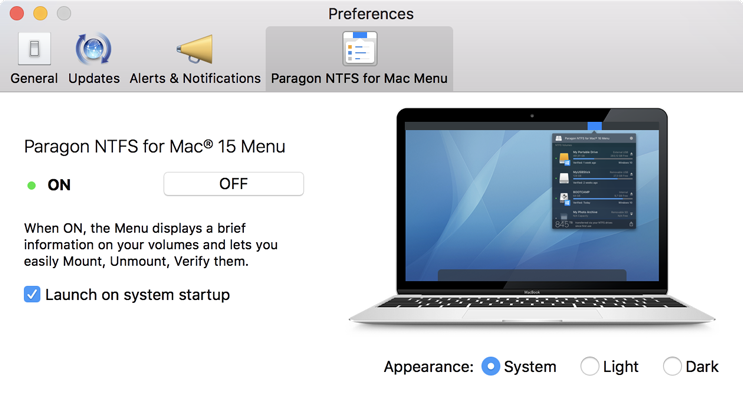Click the MacBook preview illustration
This screenshot has width=743, height=413.
point(532,217)
